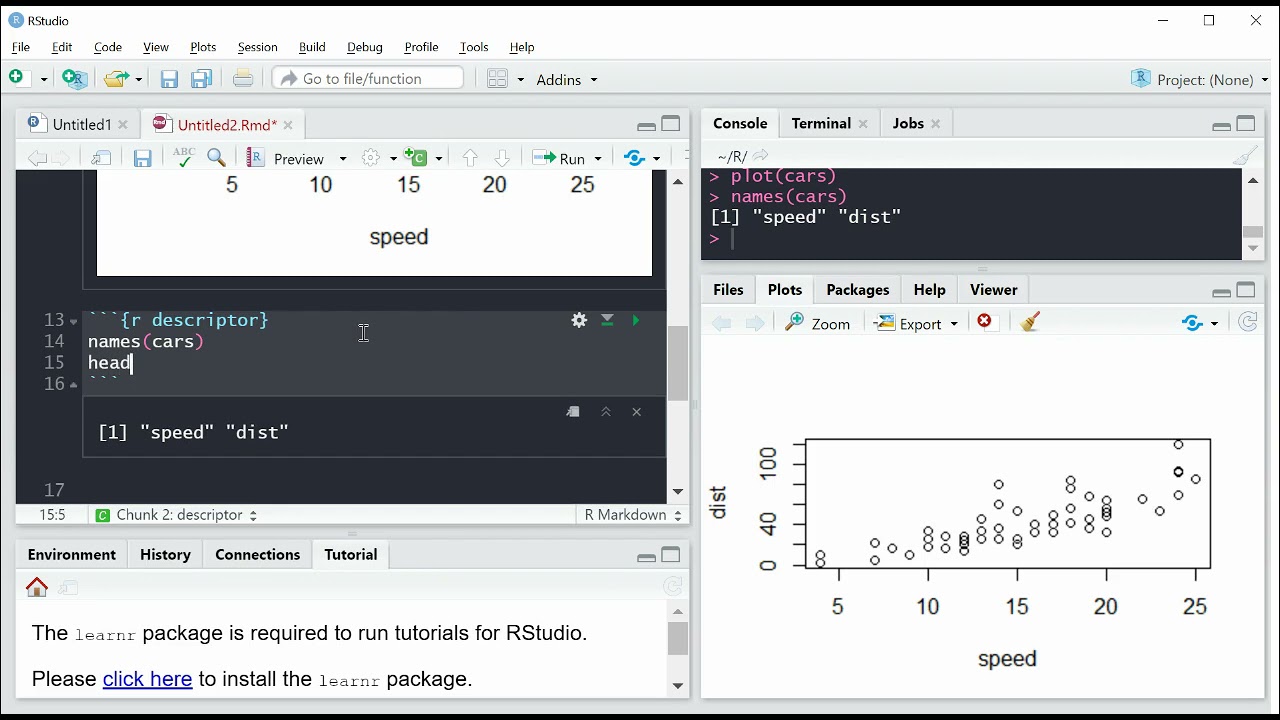Go to next chunk arrow
The height and width of the screenshot is (720, 1280).
(502, 158)
